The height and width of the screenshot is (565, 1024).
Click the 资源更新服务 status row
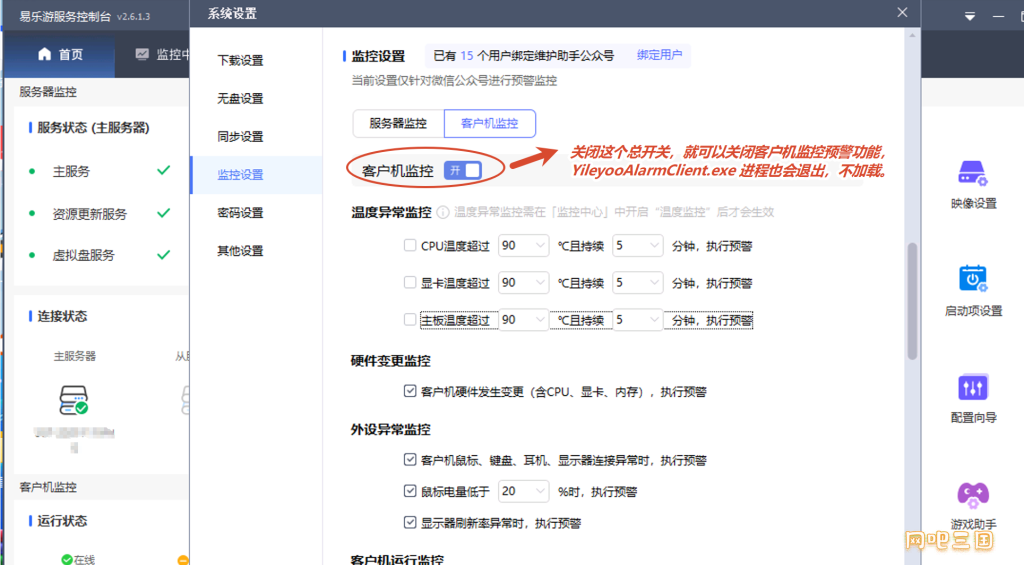coord(101,214)
